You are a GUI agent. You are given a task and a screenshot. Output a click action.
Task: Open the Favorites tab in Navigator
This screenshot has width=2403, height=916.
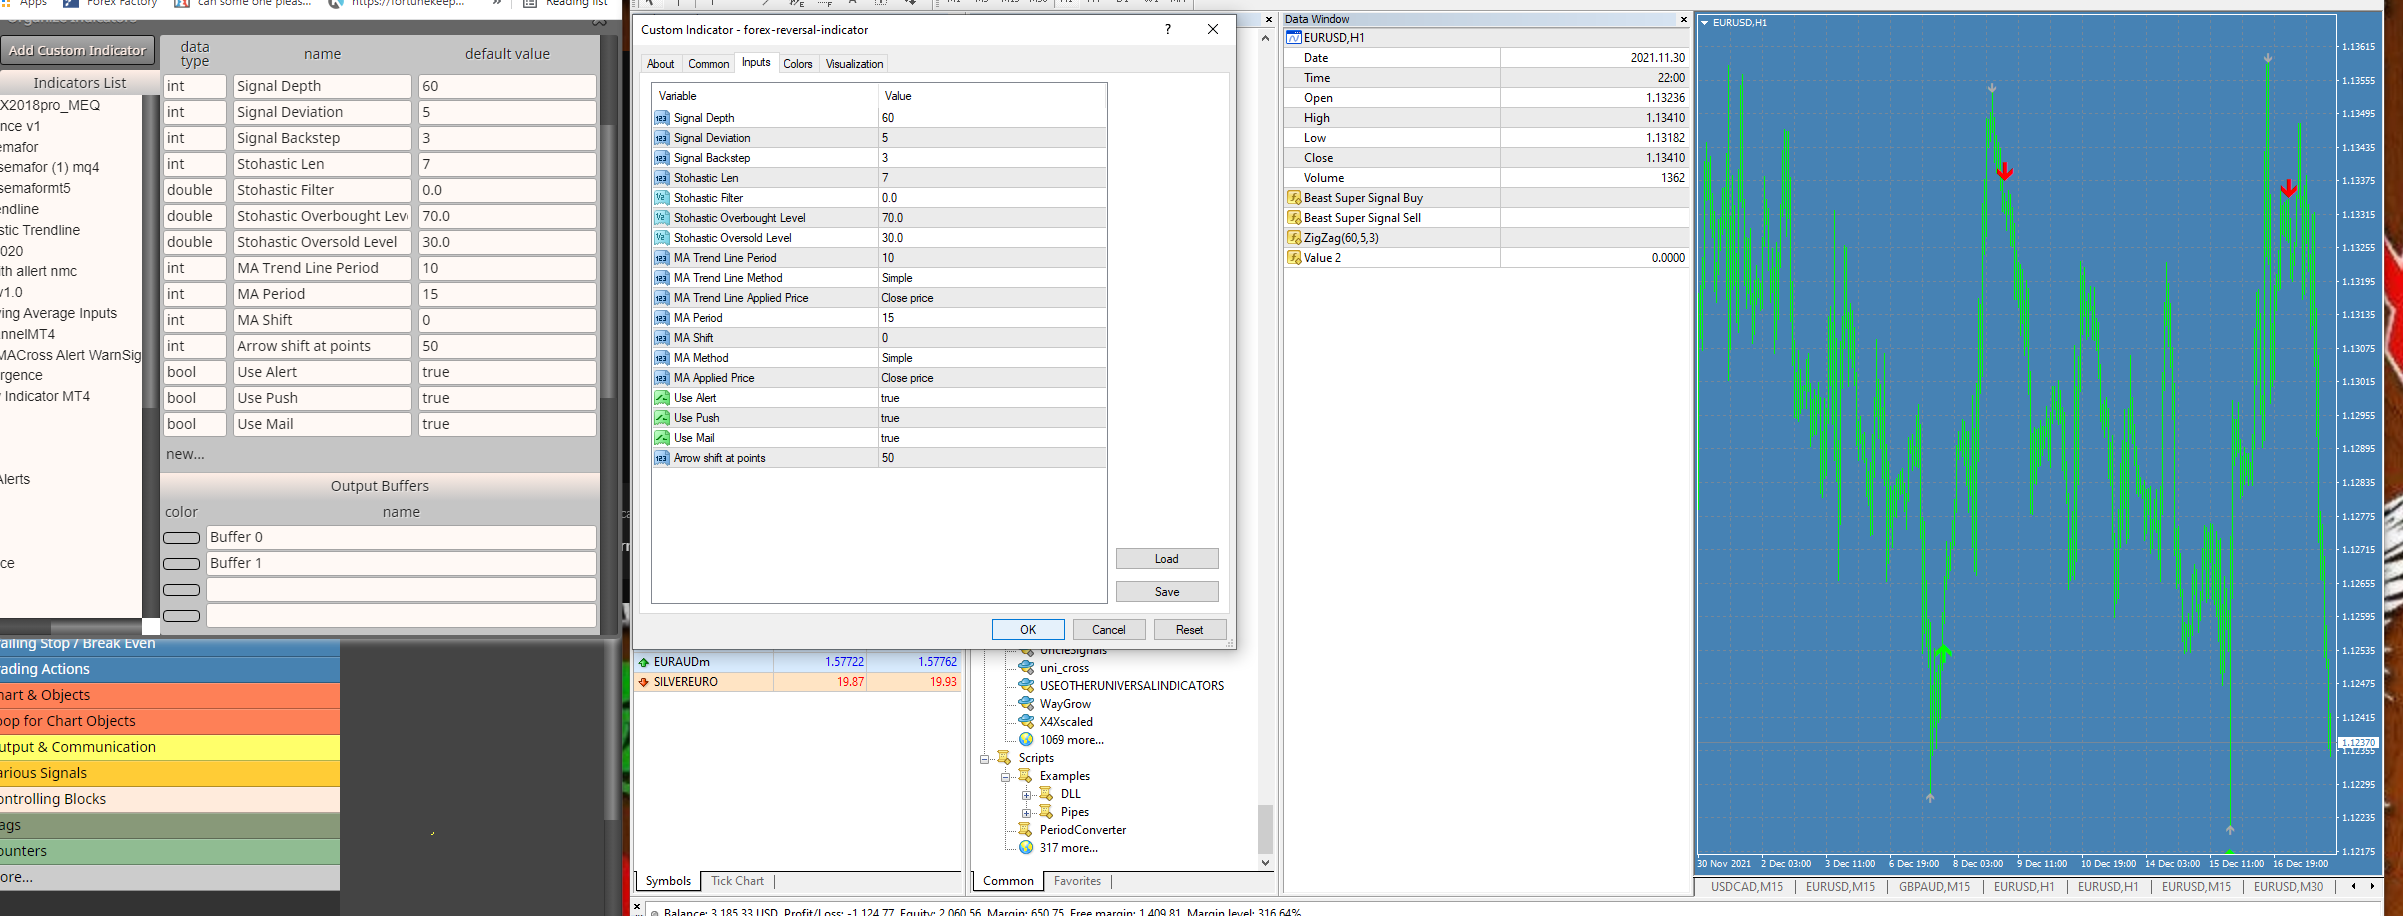(1077, 881)
